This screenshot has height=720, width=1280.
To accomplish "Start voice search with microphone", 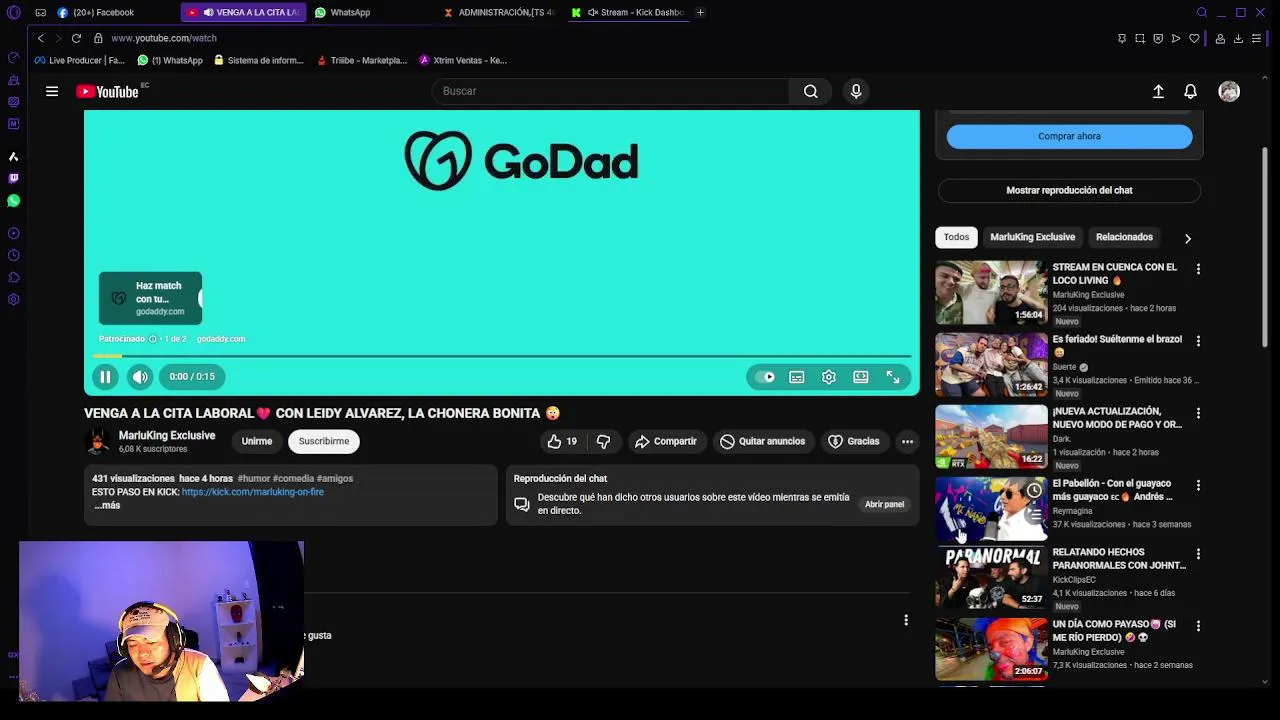I will tap(856, 91).
